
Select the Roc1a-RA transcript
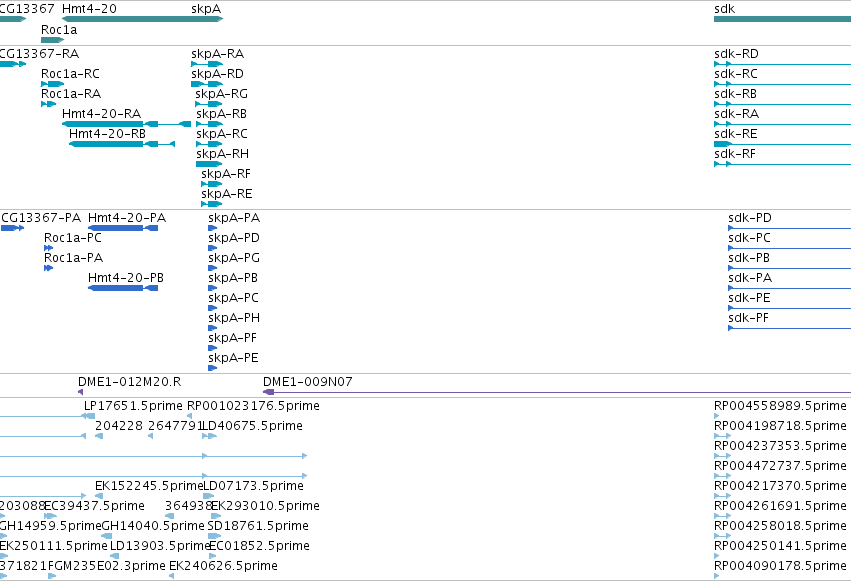(71, 94)
